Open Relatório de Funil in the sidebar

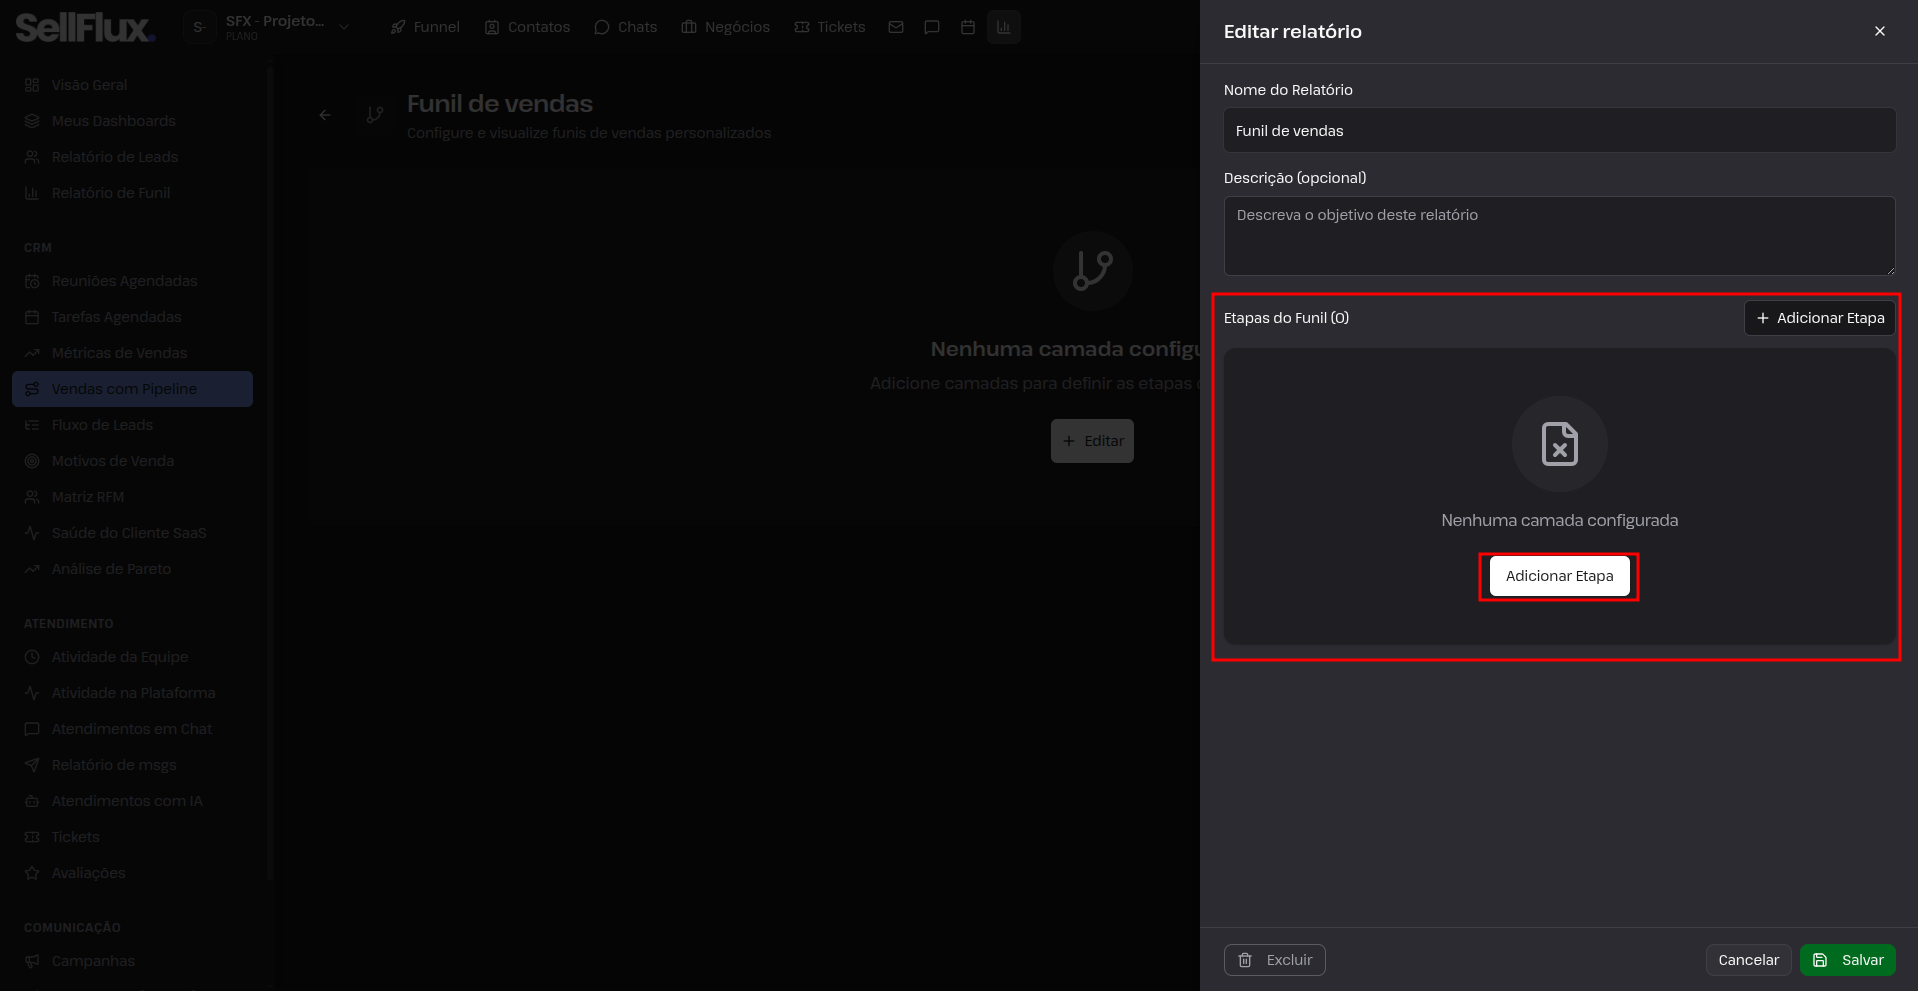click(x=132, y=193)
